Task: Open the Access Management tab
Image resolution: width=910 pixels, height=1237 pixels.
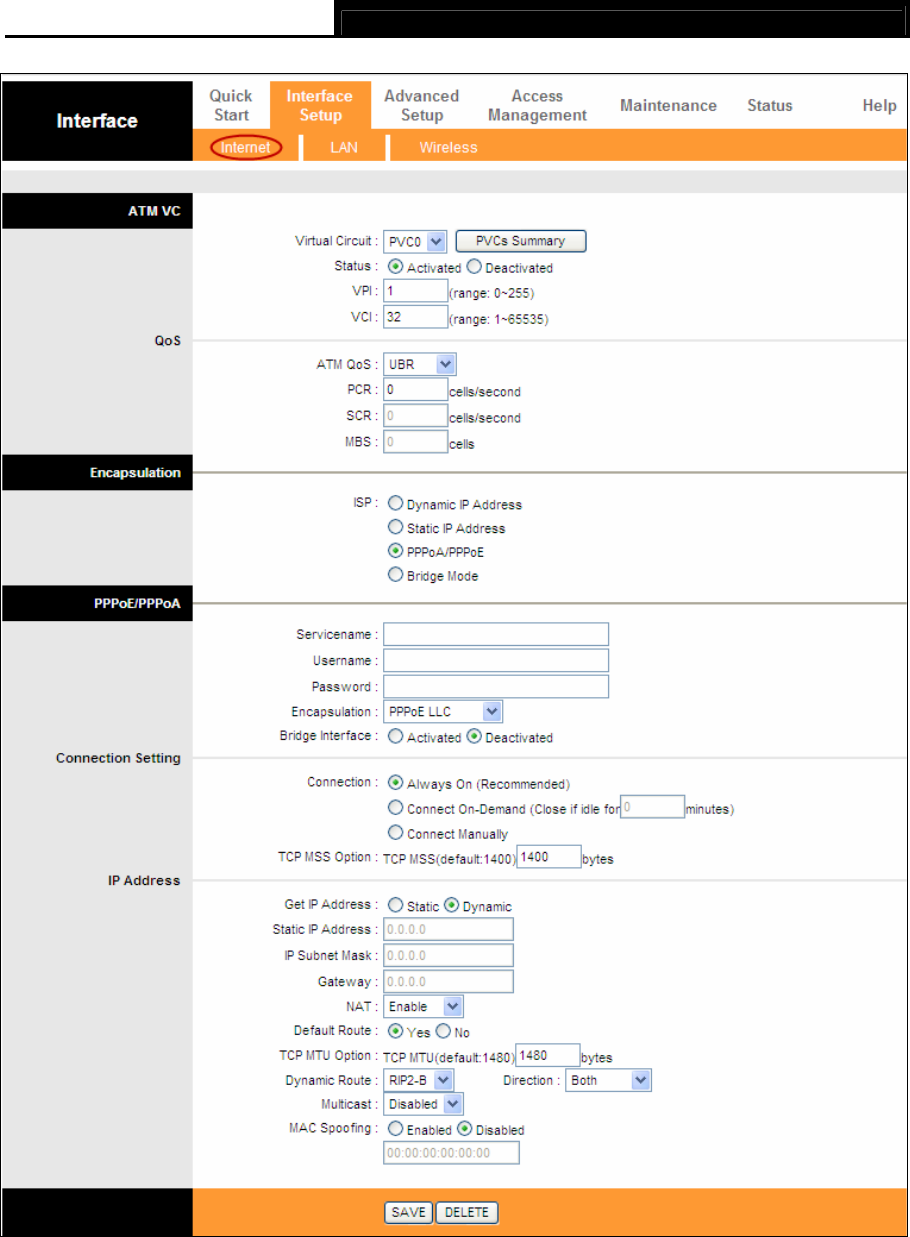Action: 537,105
